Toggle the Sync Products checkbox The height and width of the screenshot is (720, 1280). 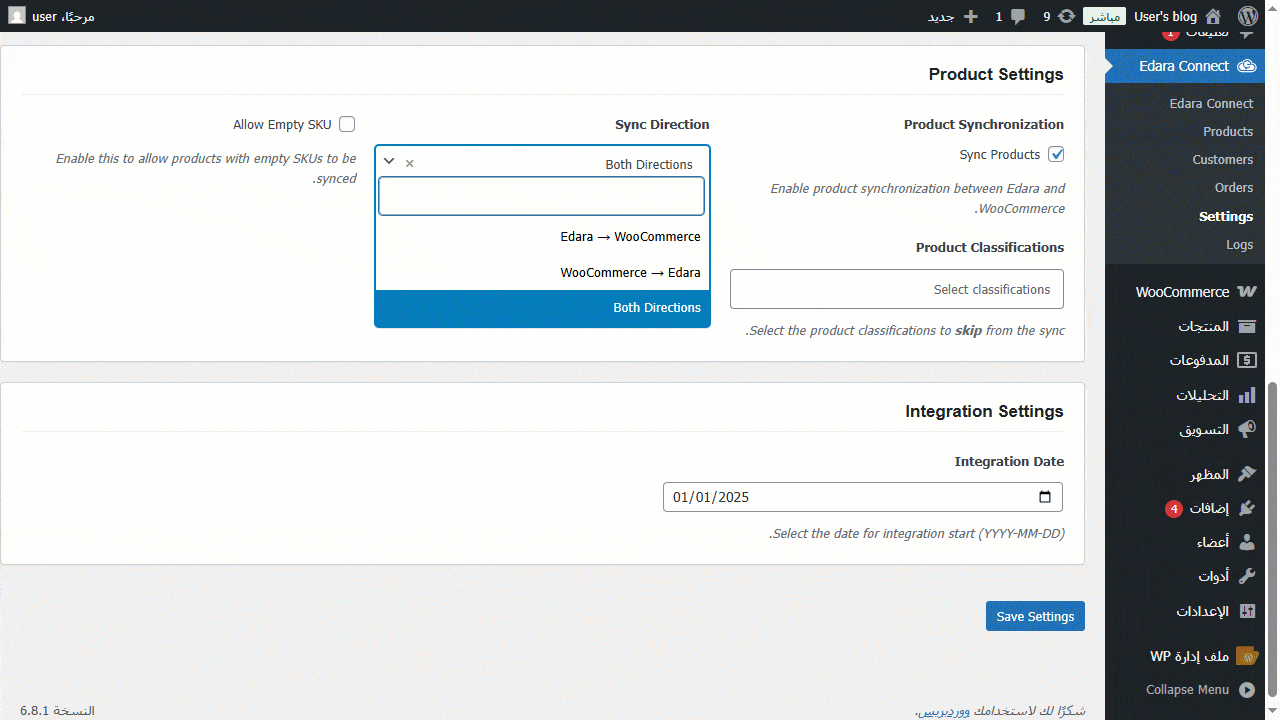click(x=1056, y=155)
